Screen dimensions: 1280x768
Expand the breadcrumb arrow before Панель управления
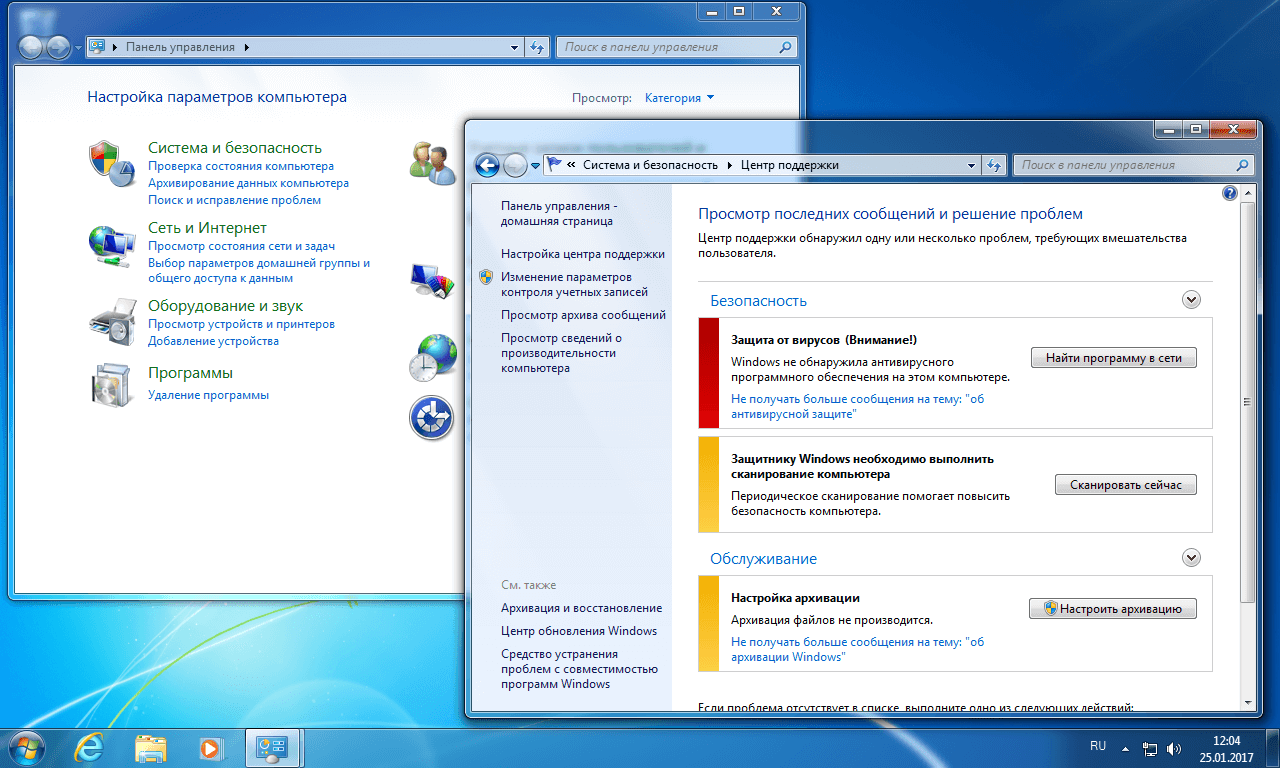coord(116,47)
